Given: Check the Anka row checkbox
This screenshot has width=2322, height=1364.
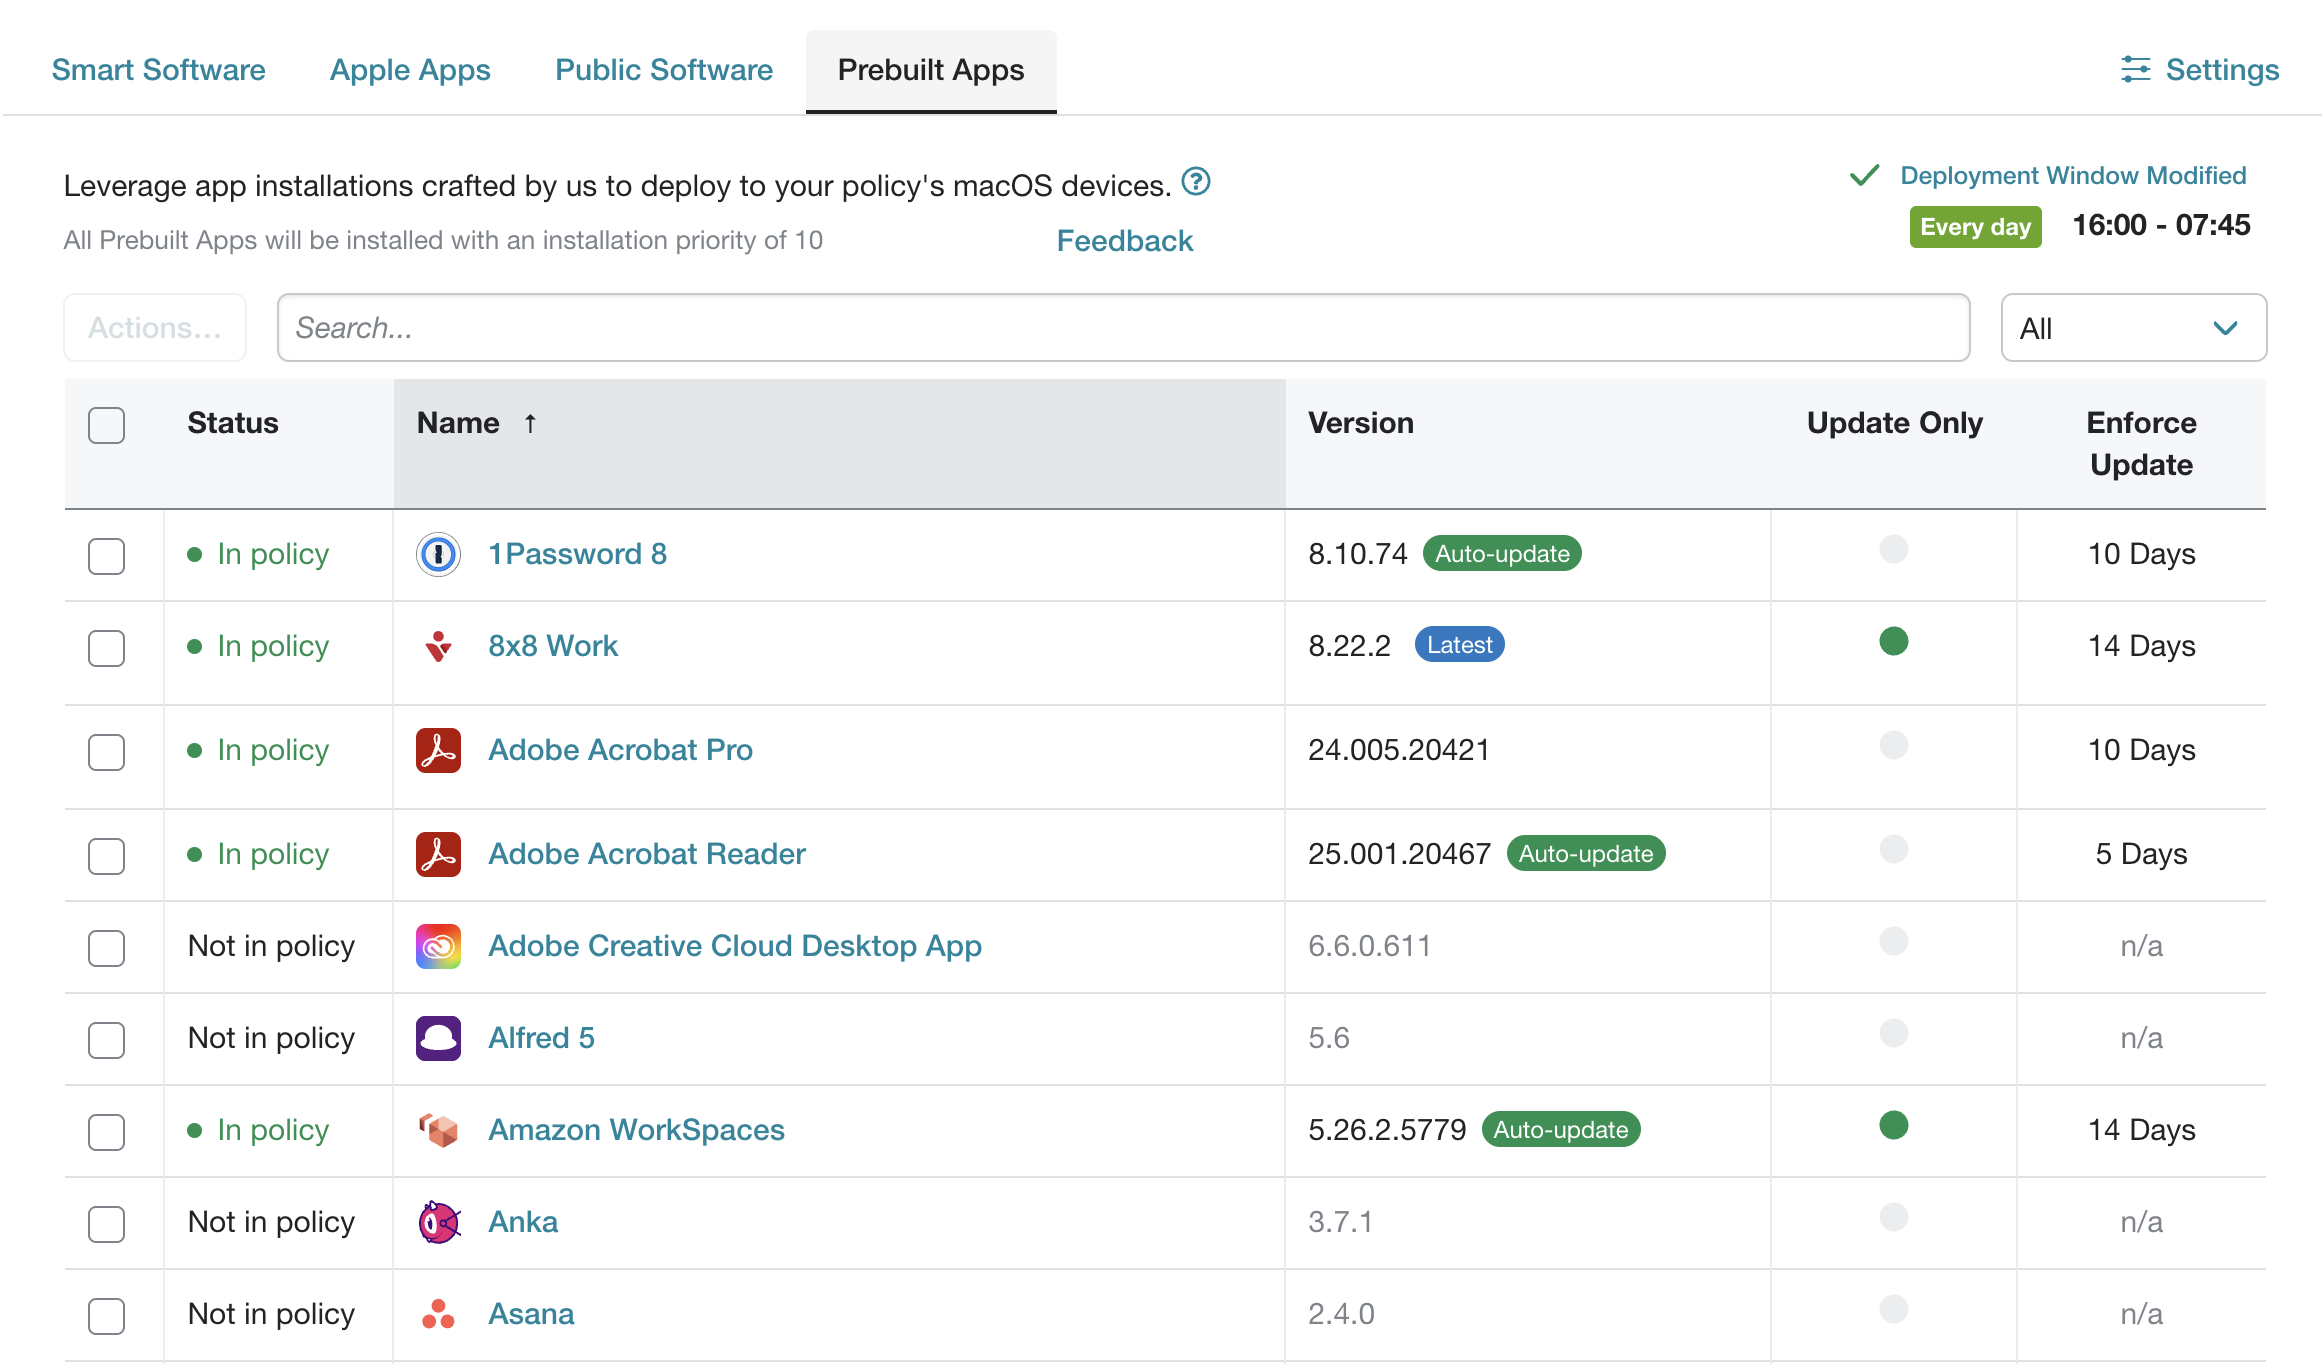Looking at the screenshot, I should tap(106, 1223).
